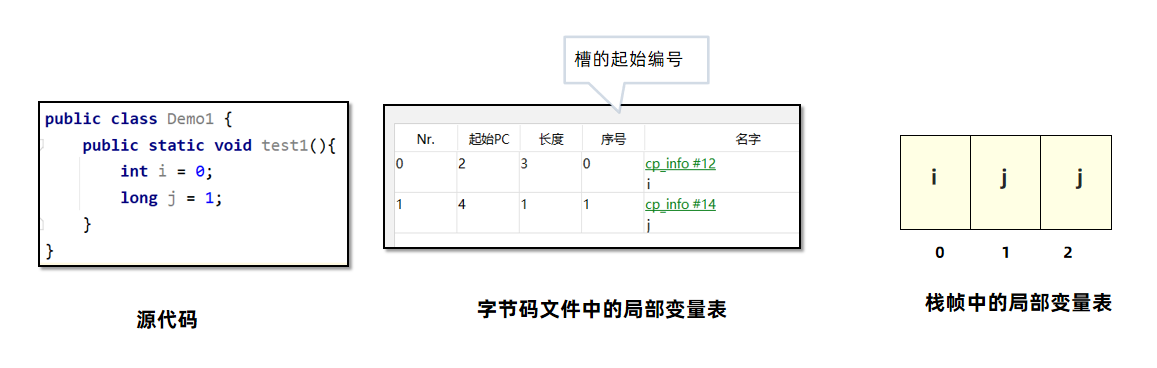Select the 名字 column header
The height and width of the screenshot is (368, 1157).
point(747,139)
